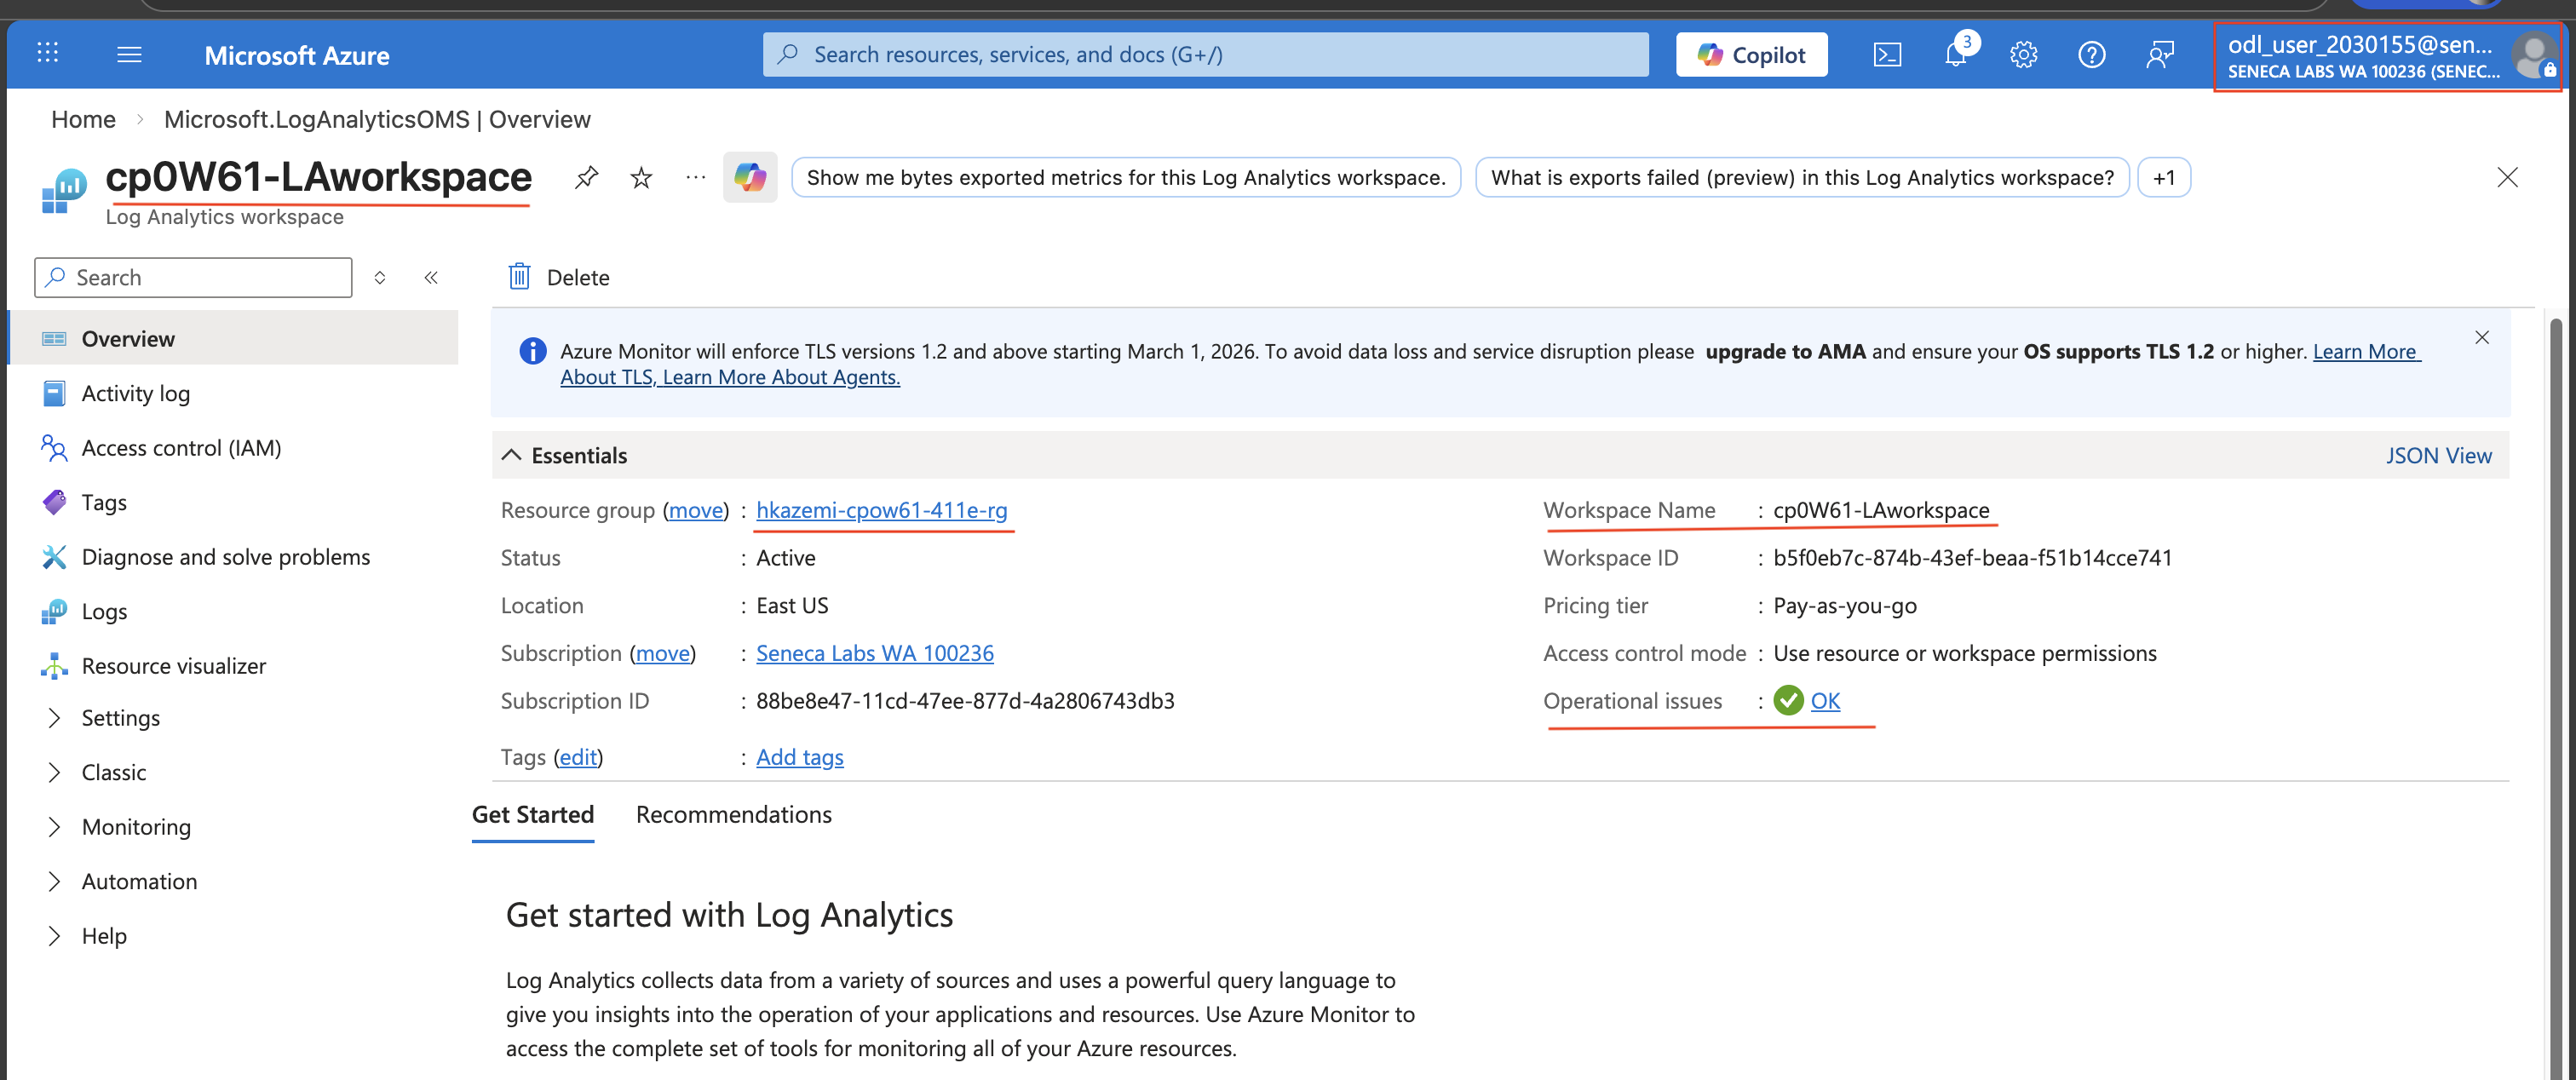Open the Copilot button in header
2576x1080 pixels.
point(1751,54)
